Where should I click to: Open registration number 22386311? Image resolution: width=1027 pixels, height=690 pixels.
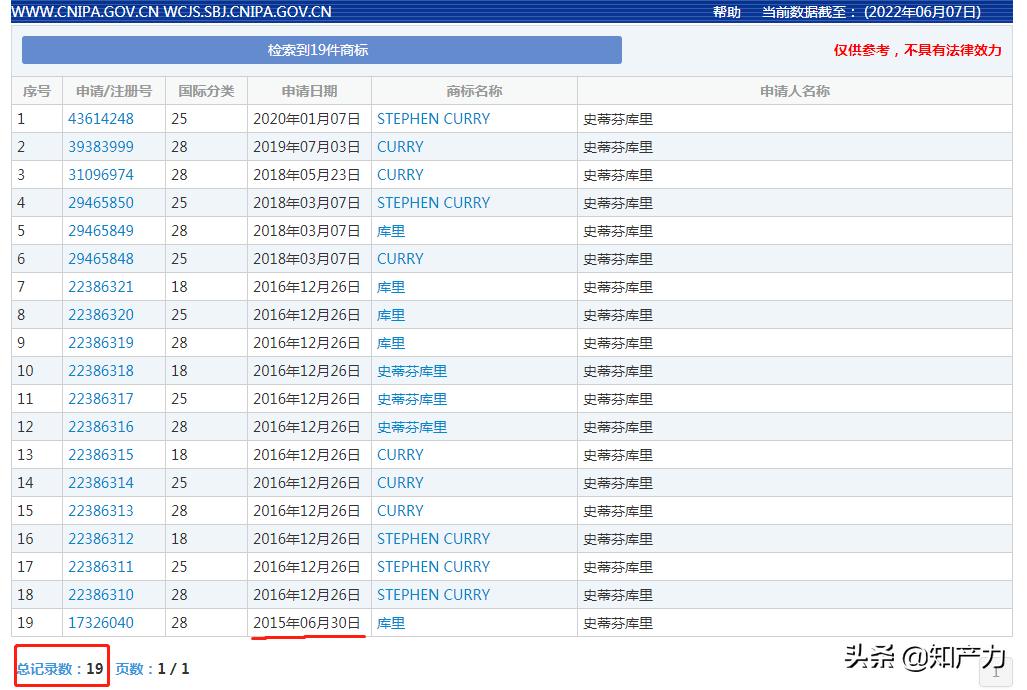[101, 567]
